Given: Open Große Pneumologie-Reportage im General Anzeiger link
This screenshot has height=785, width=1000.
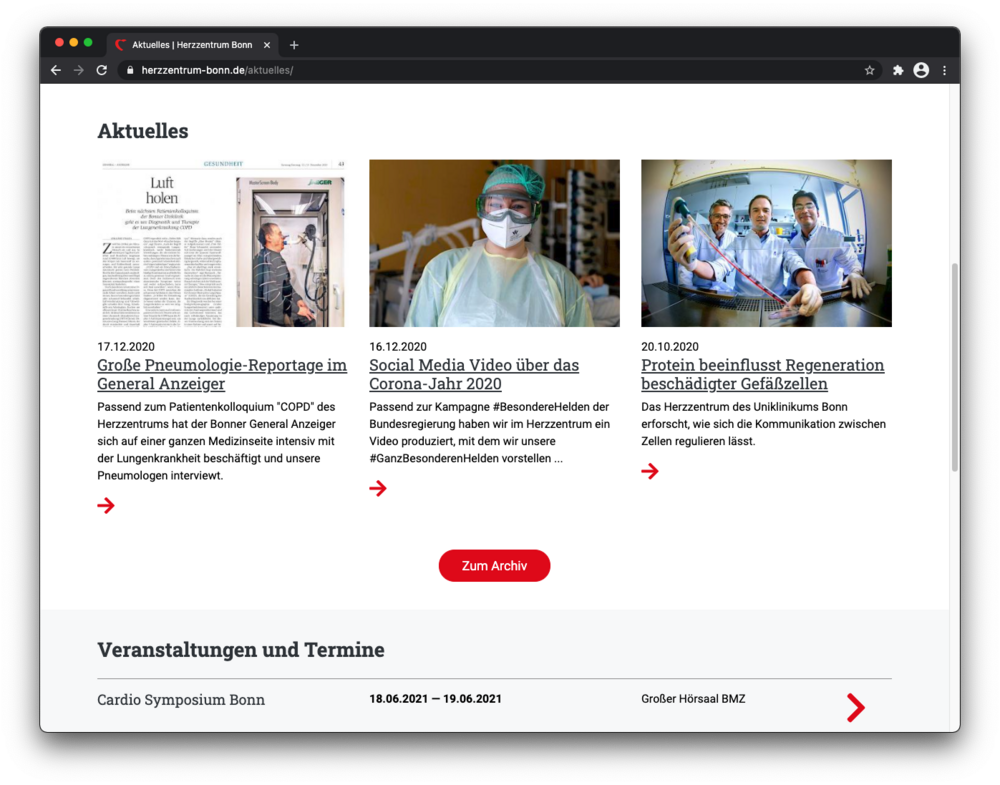Looking at the screenshot, I should coord(222,374).
